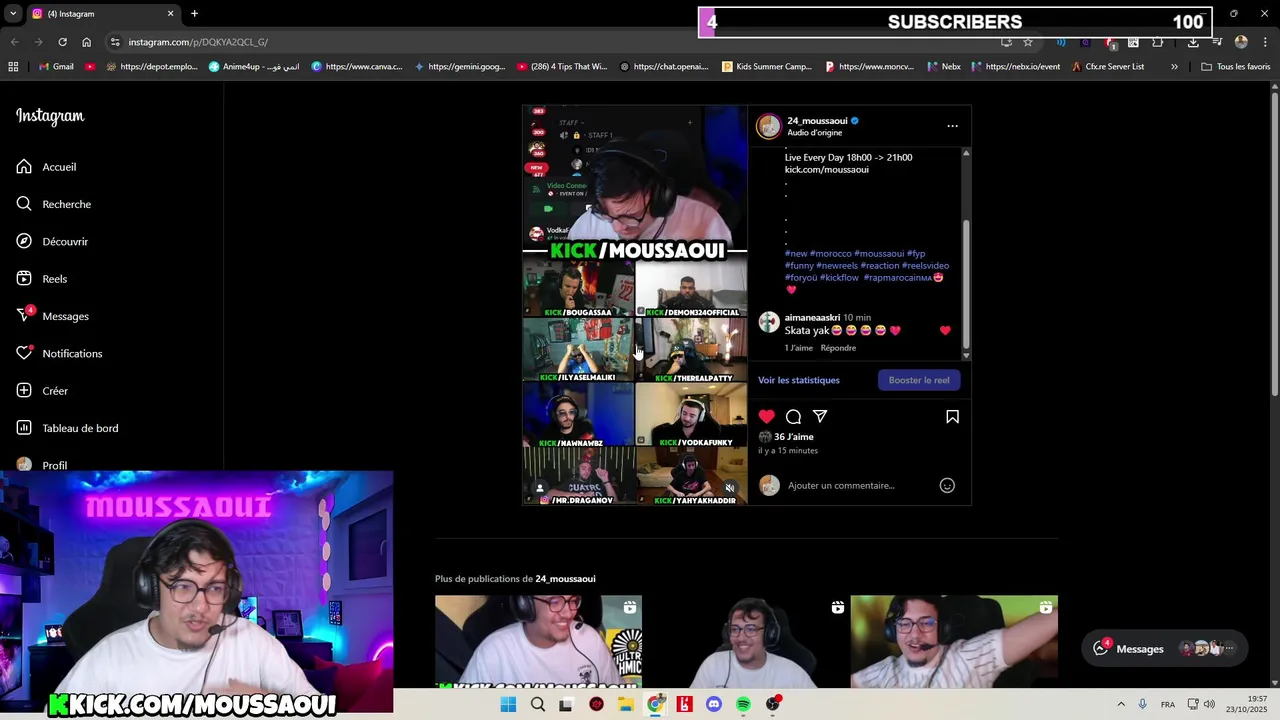Open Tous les favoris folder

[x=1236, y=67]
